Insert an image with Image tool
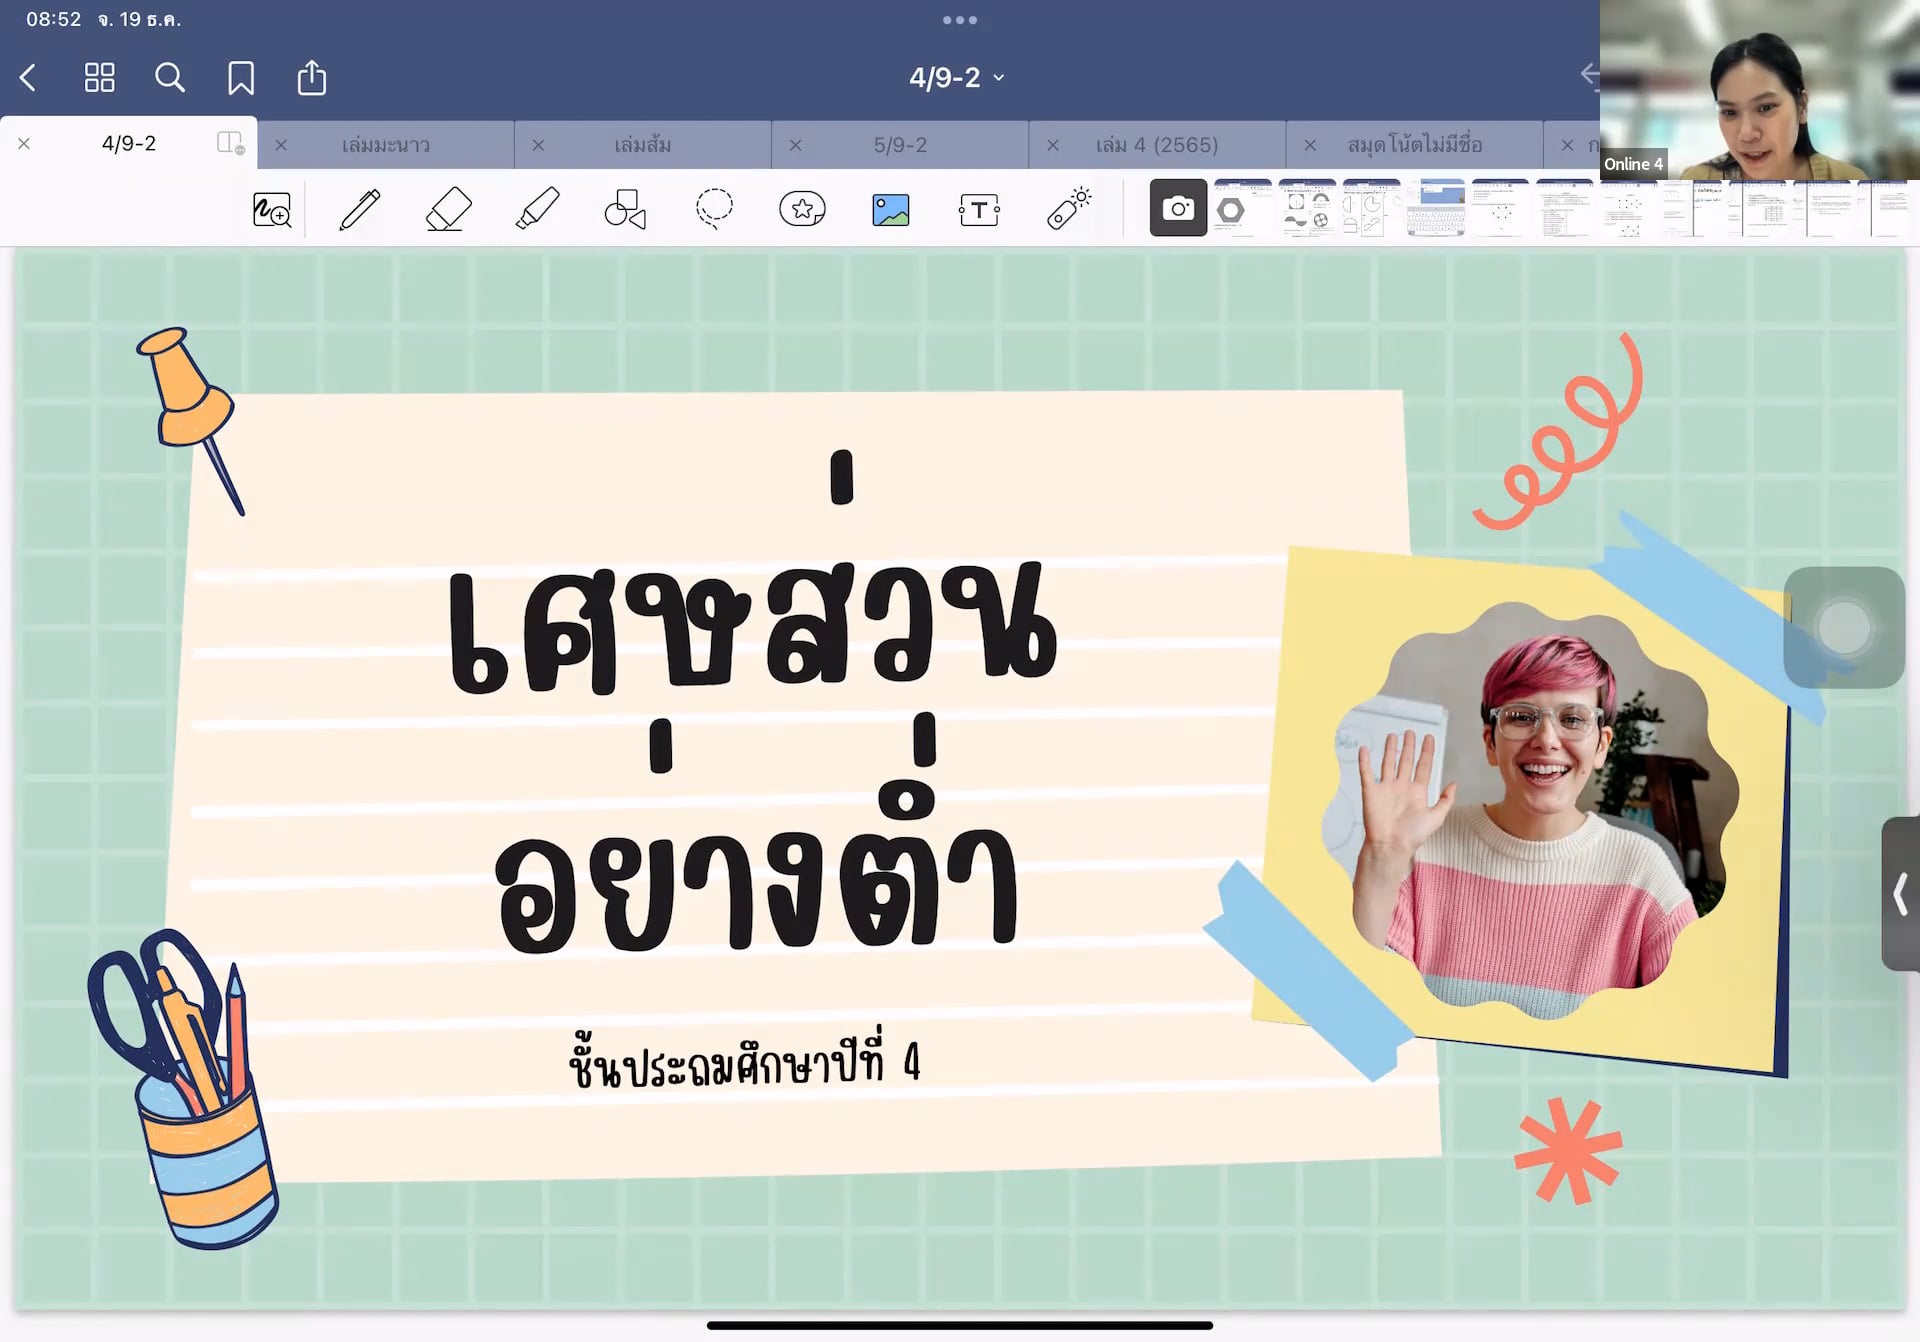The image size is (1920, 1342). (890, 210)
